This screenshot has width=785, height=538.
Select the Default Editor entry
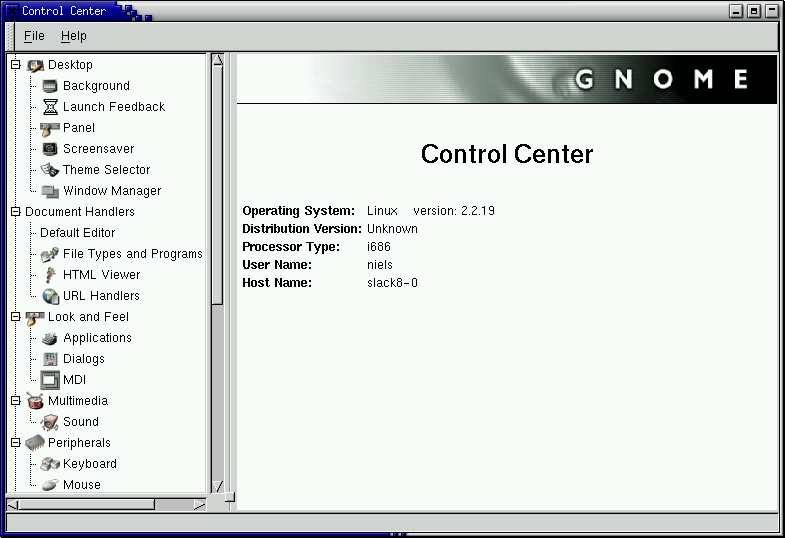(77, 233)
